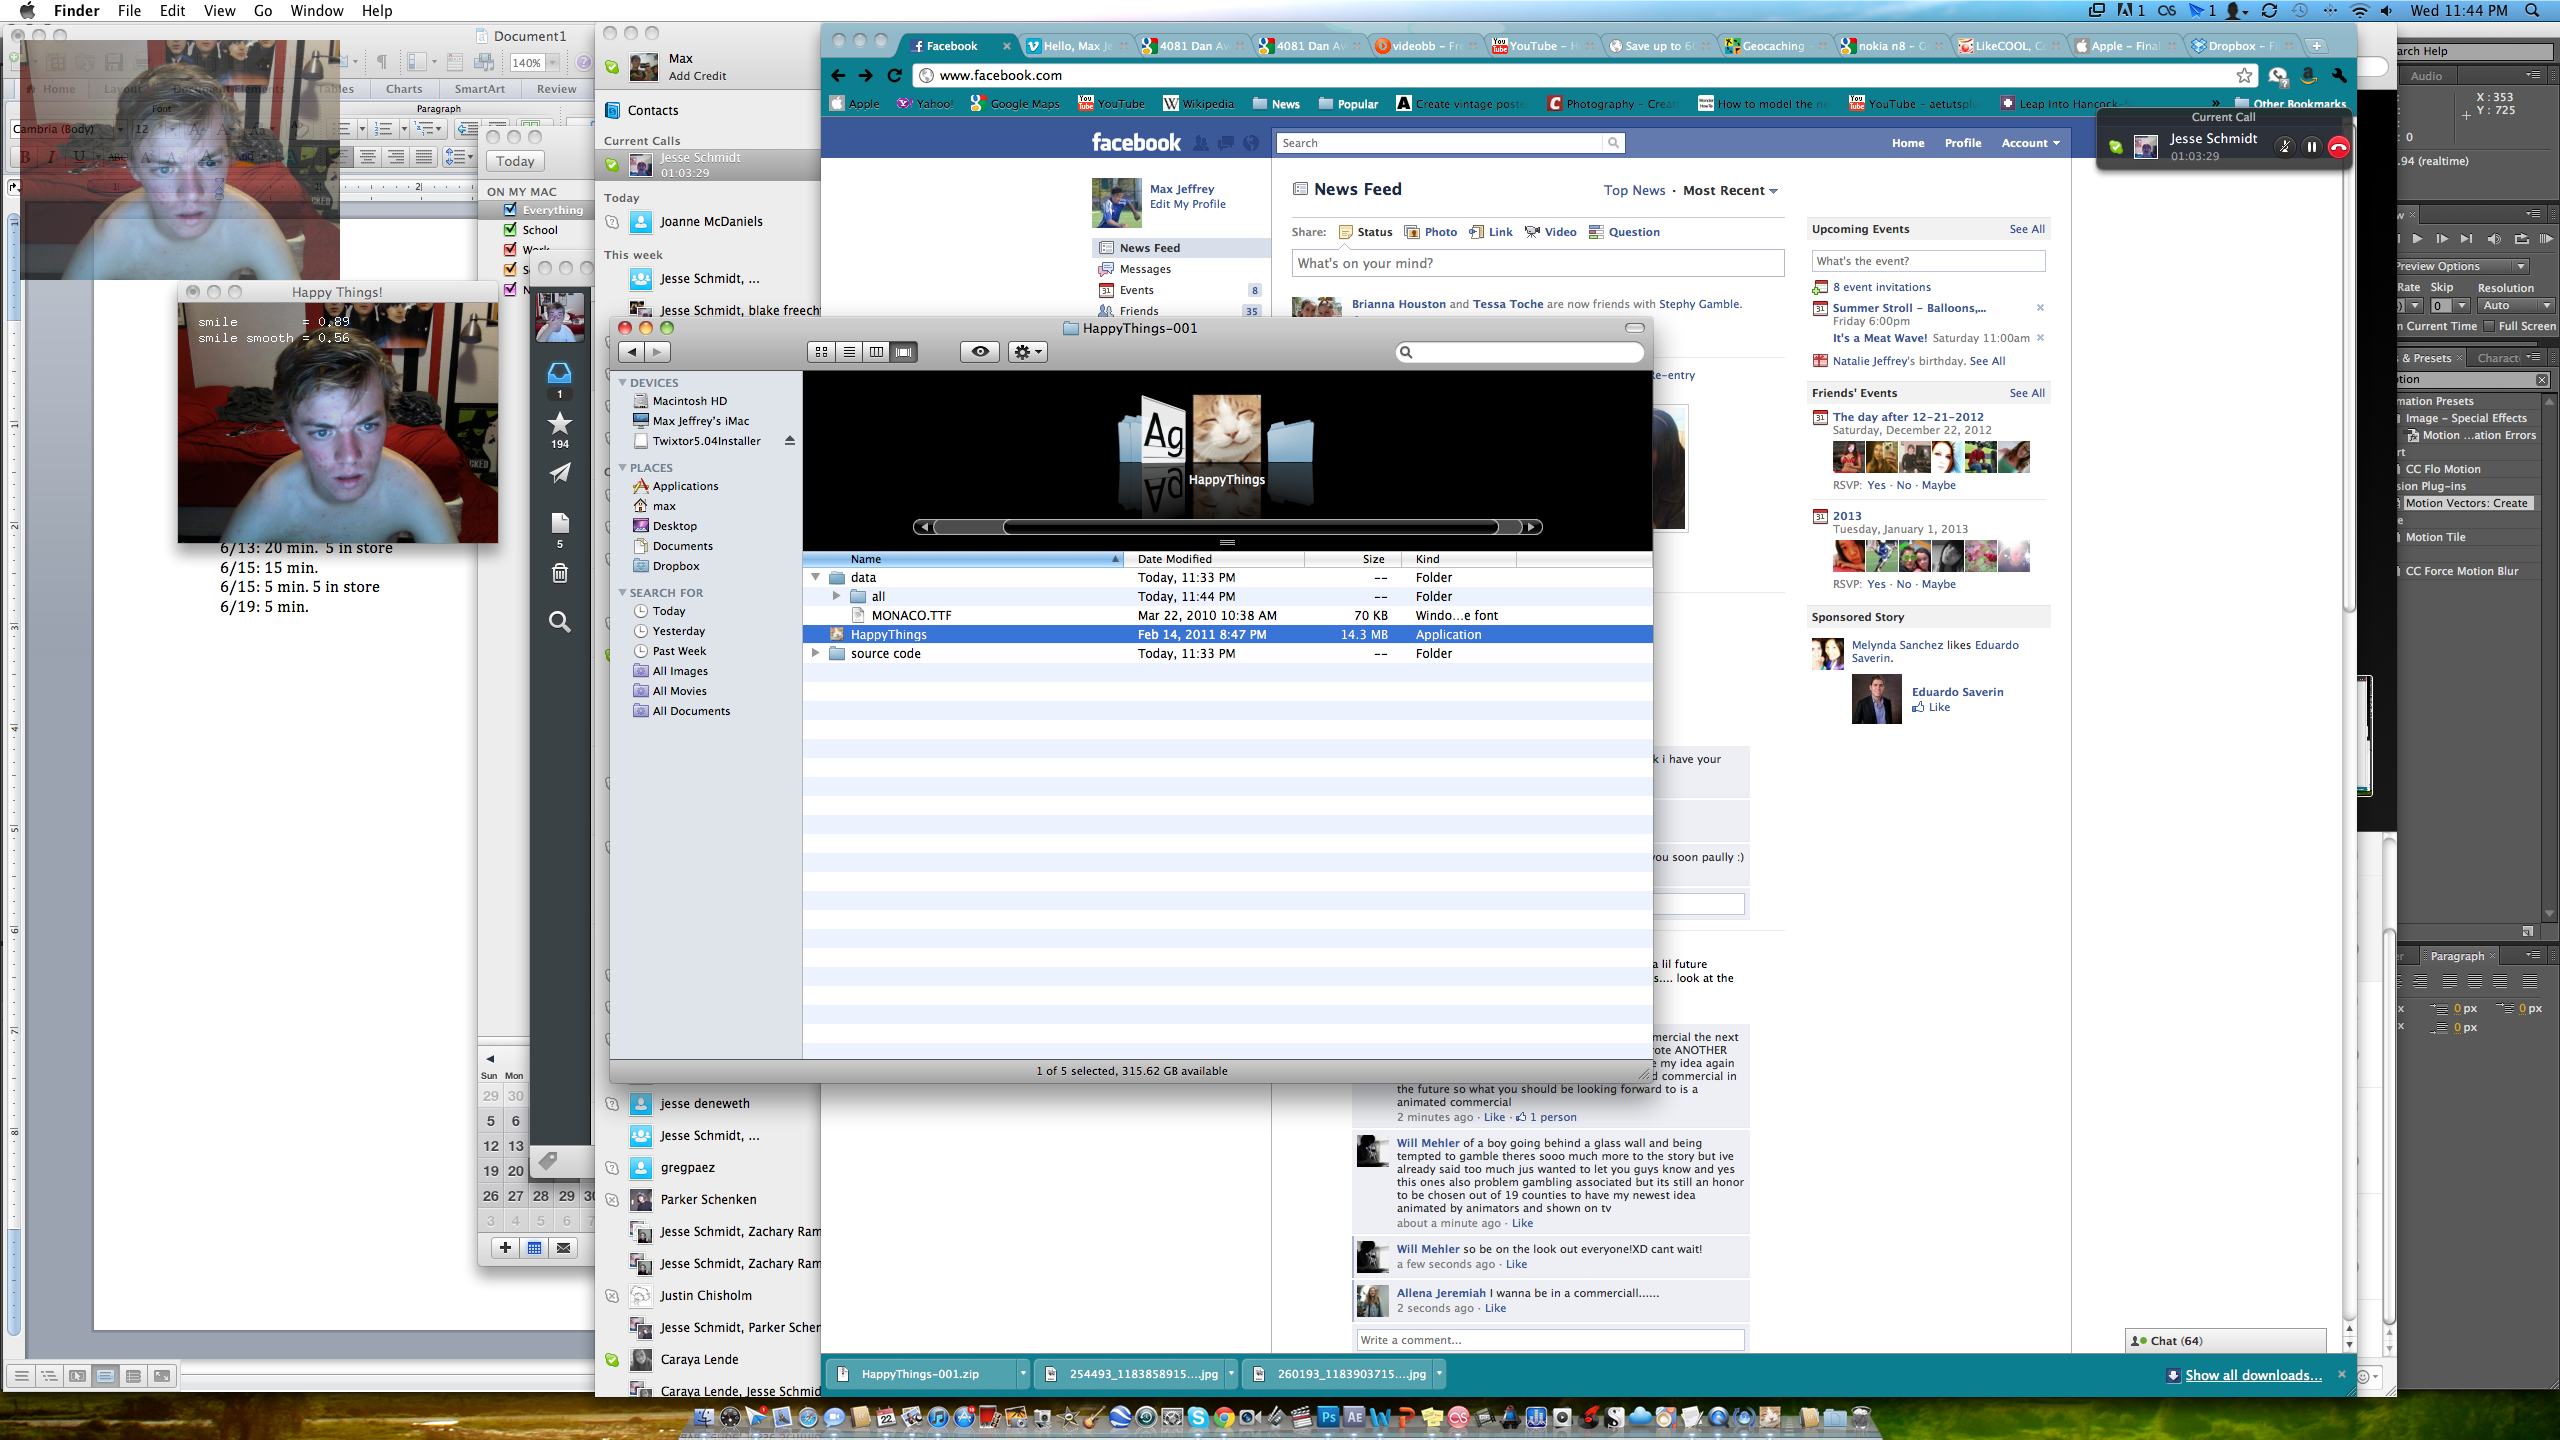Switch Finder to Cover Flow view
The width and height of the screenshot is (2560, 1440).
click(904, 352)
